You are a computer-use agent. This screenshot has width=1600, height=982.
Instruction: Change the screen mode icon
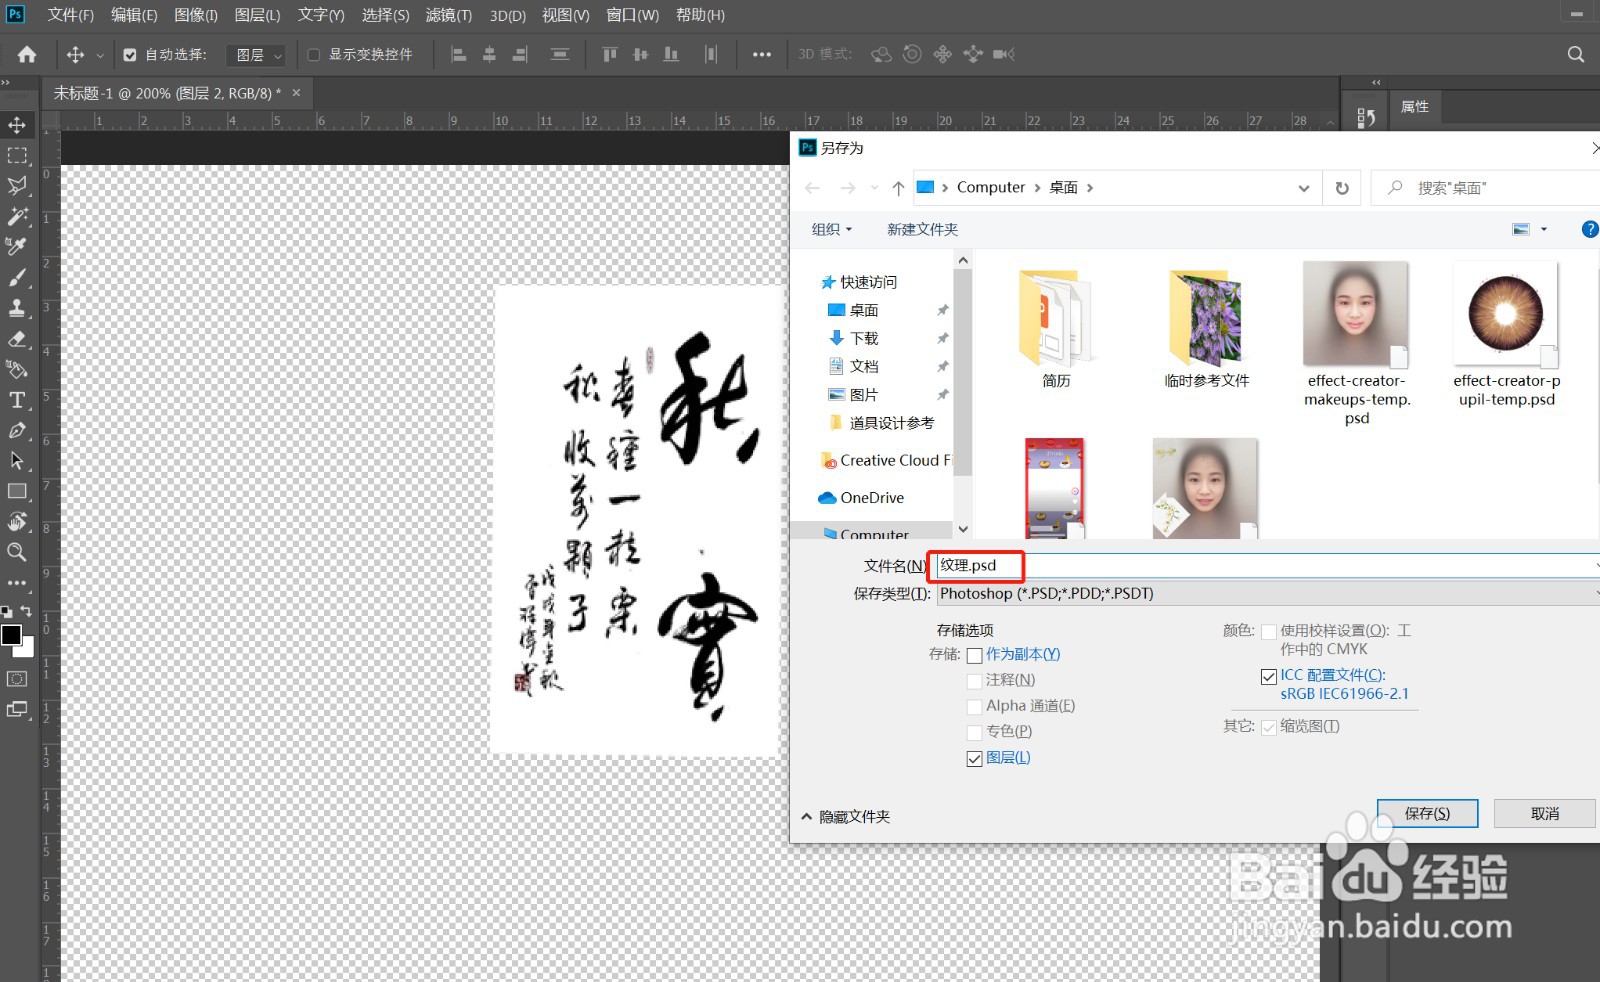coord(17,710)
